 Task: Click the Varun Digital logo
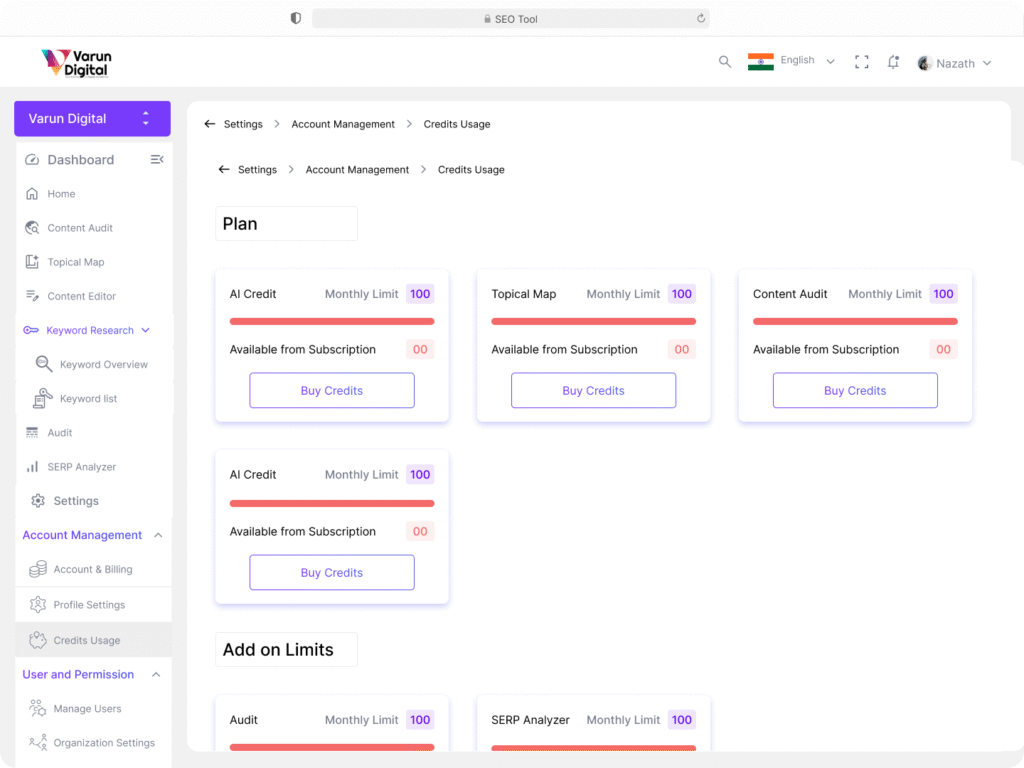pyautogui.click(x=76, y=63)
